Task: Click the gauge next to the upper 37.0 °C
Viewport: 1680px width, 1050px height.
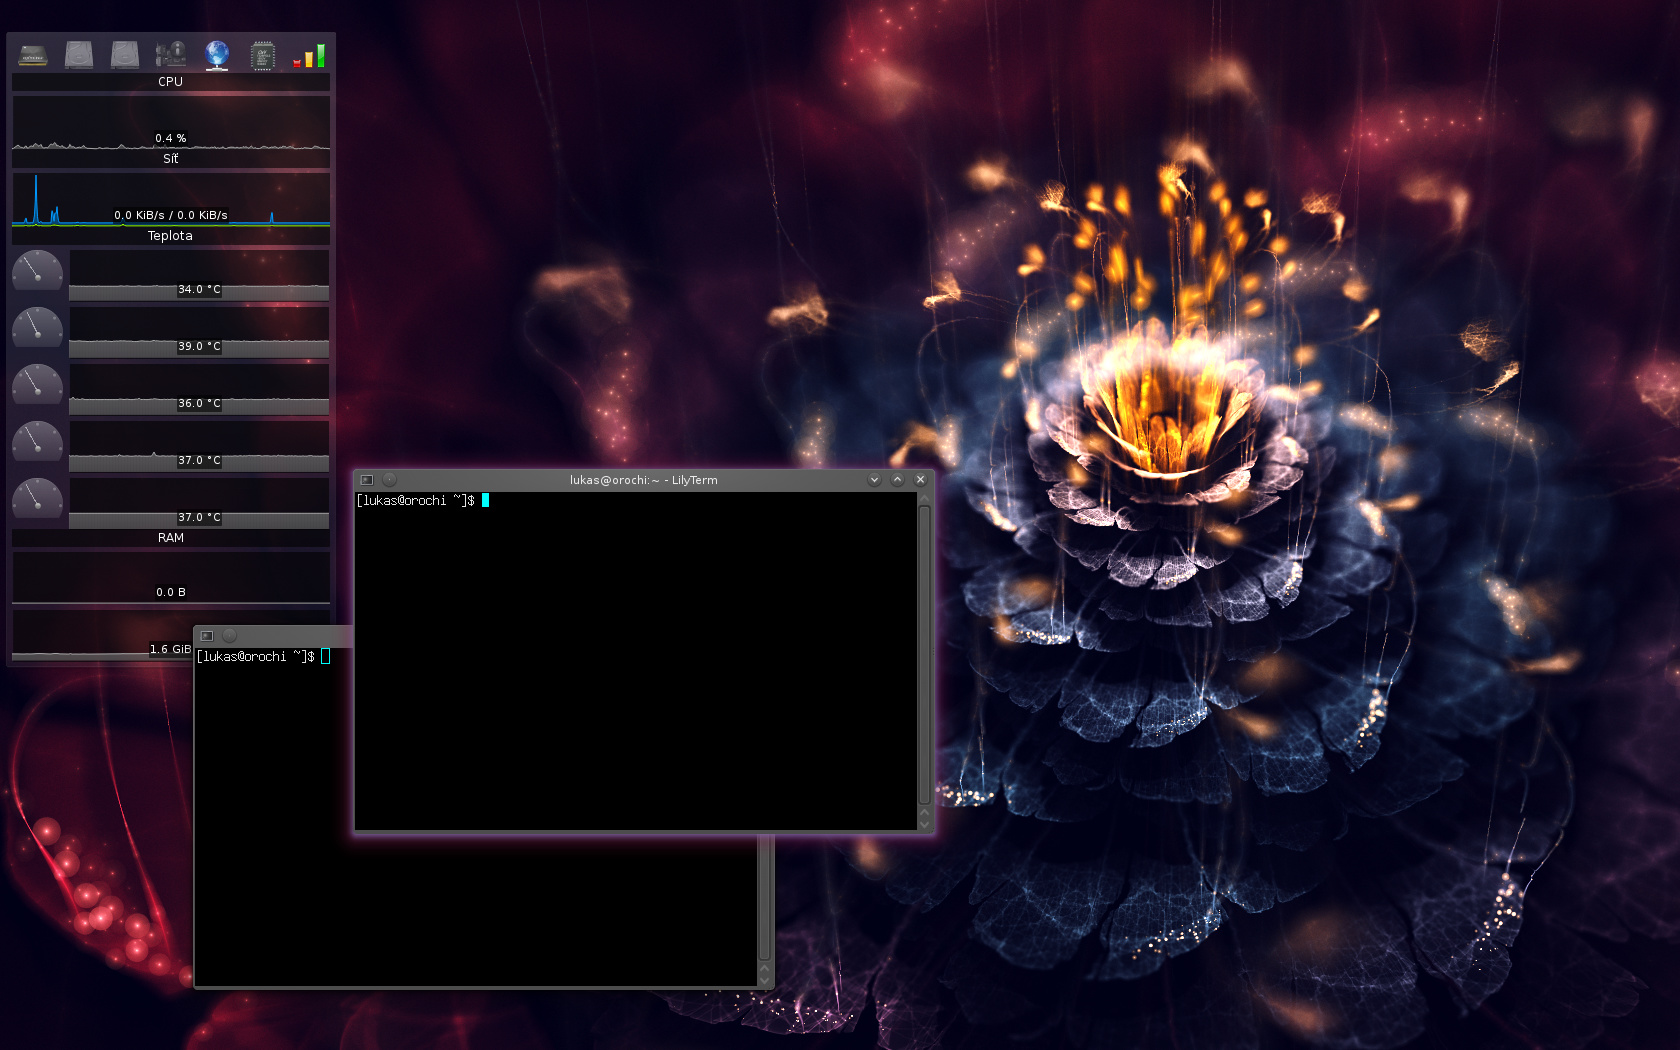Action: pos(38,442)
